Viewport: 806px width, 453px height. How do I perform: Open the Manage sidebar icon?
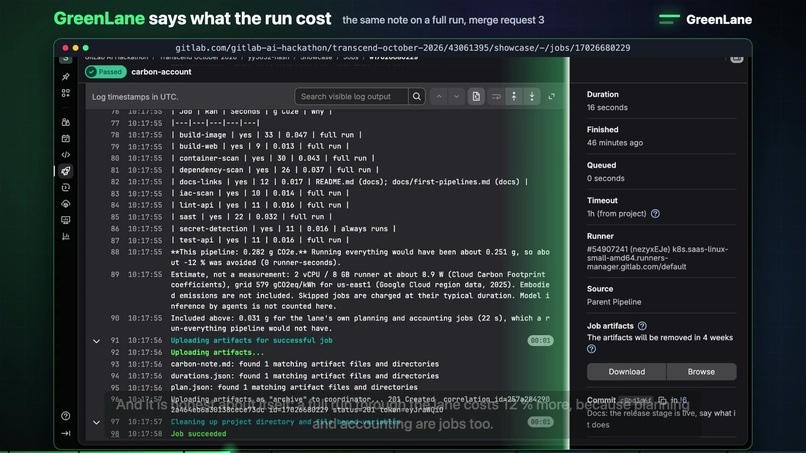point(66,122)
